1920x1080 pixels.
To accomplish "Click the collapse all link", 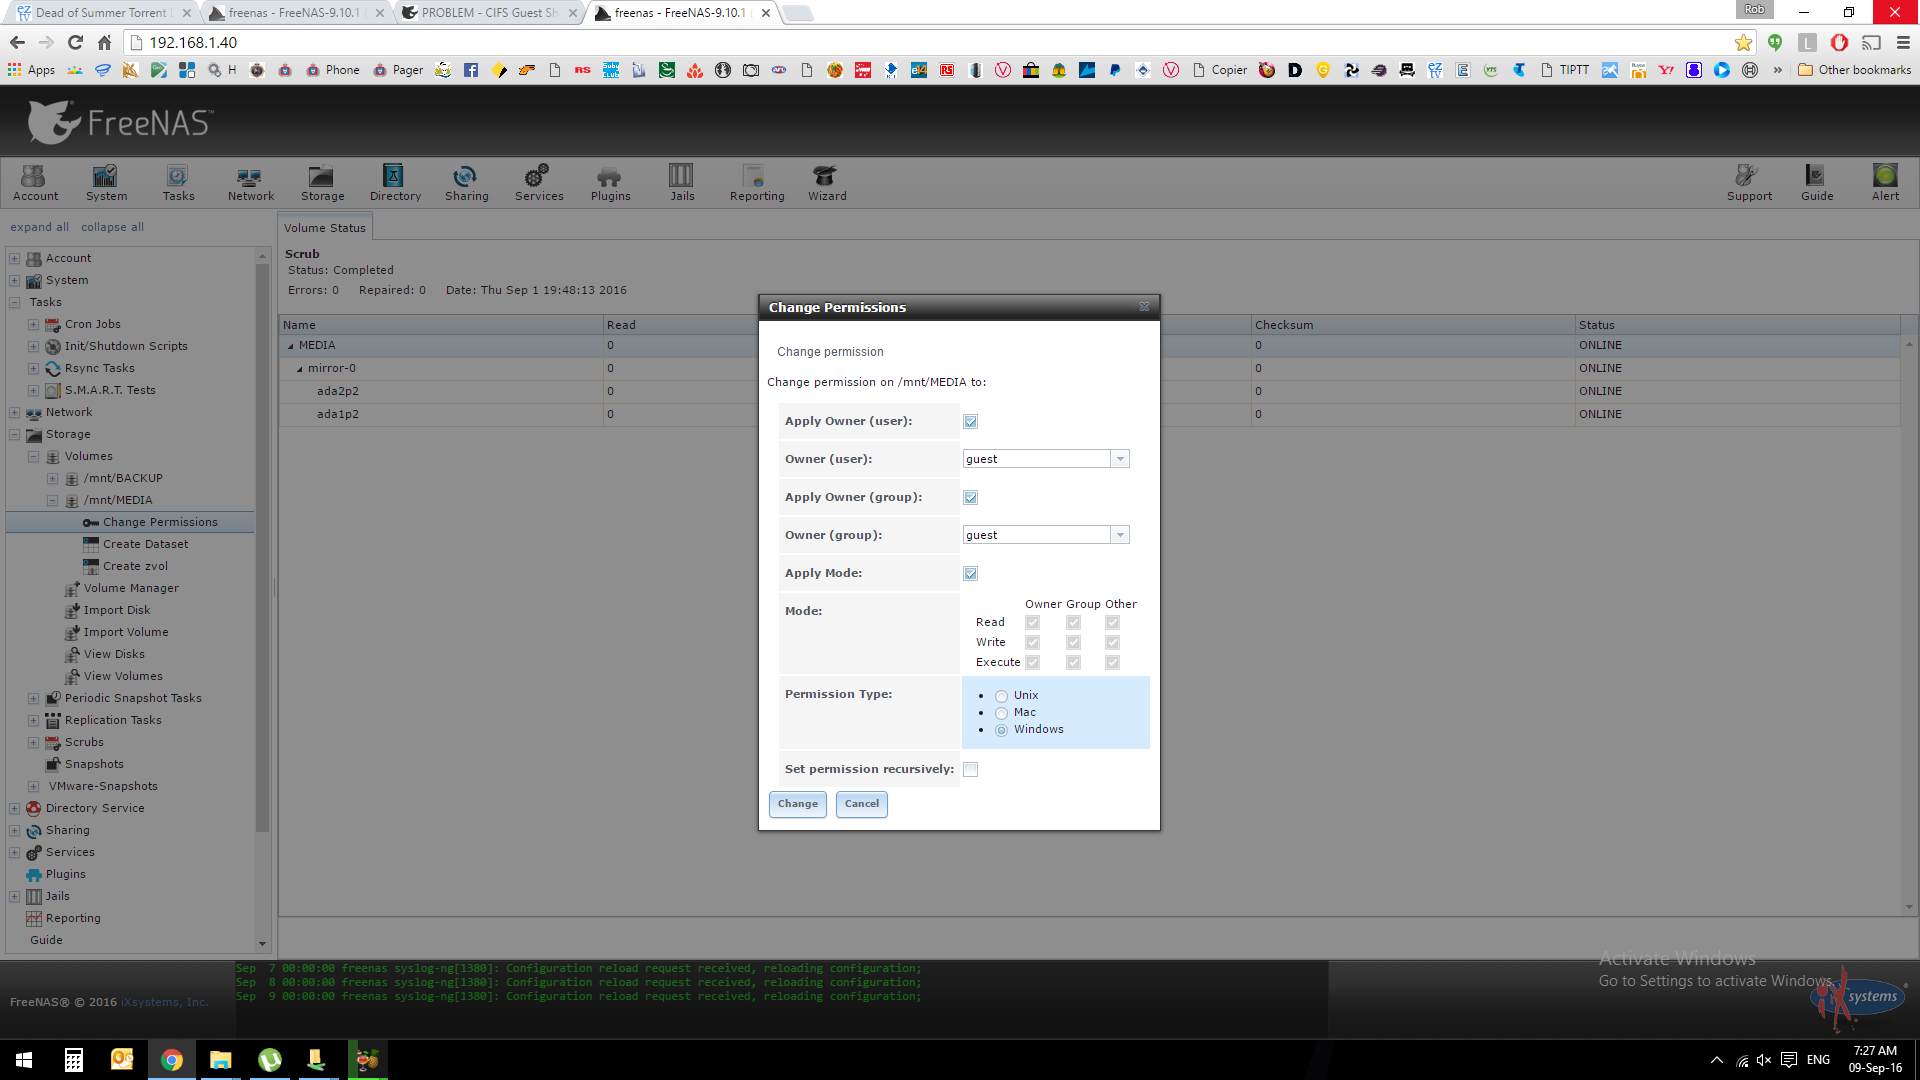I will [112, 227].
